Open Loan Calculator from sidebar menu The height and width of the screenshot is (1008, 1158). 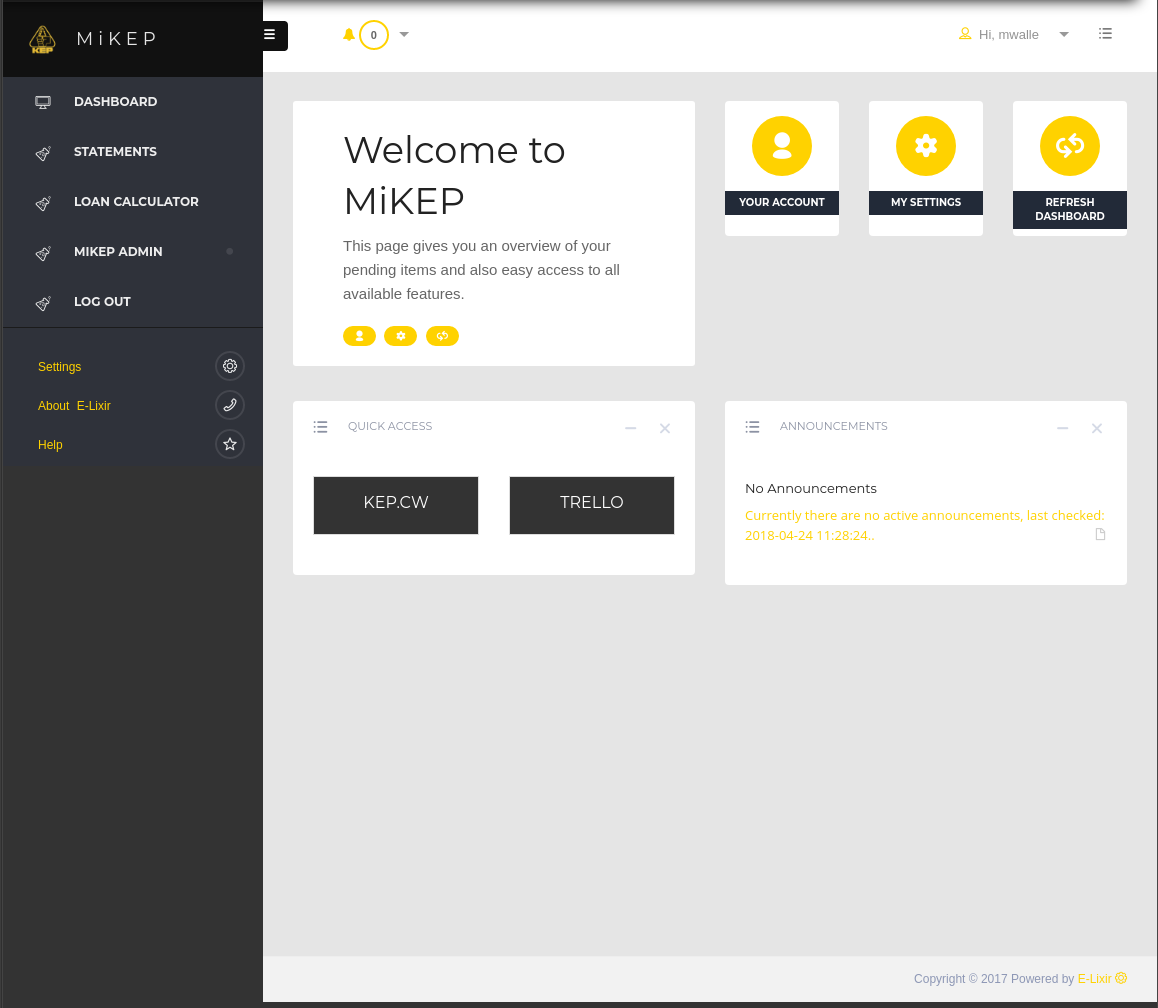click(136, 202)
